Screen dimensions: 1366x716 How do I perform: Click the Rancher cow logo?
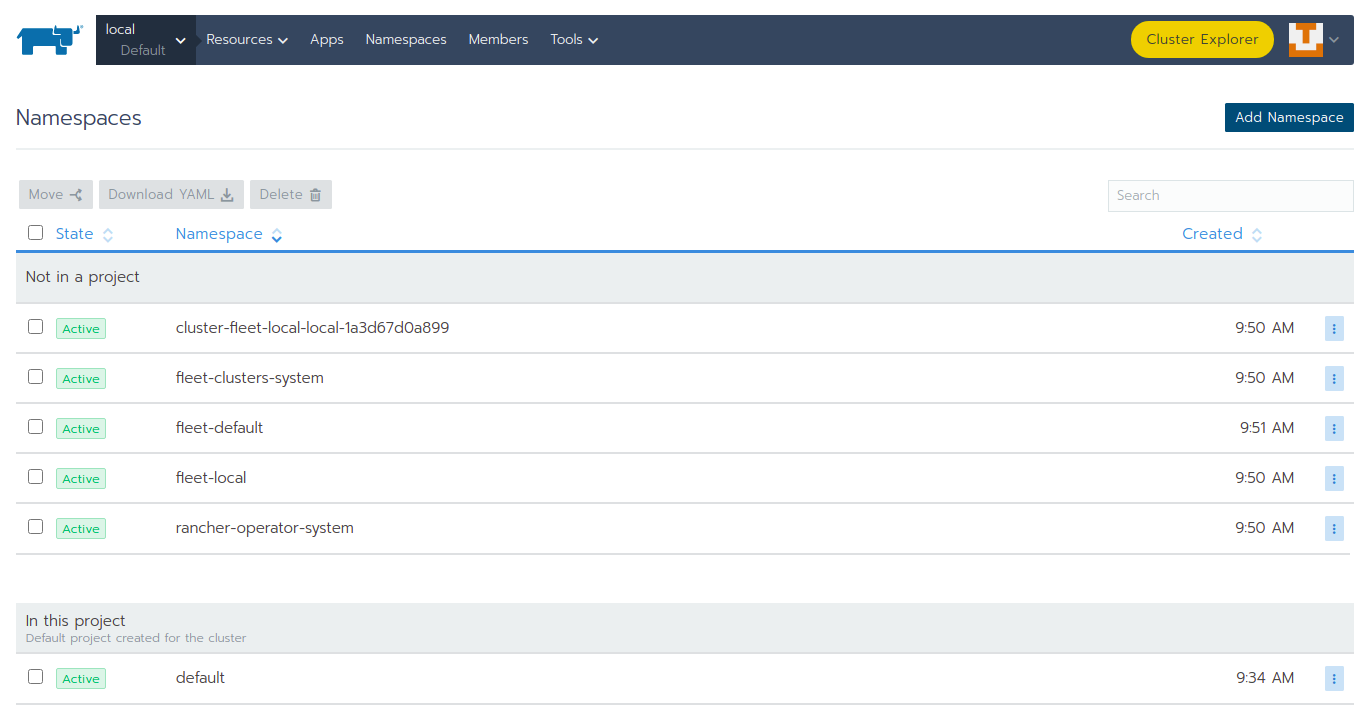tap(48, 40)
